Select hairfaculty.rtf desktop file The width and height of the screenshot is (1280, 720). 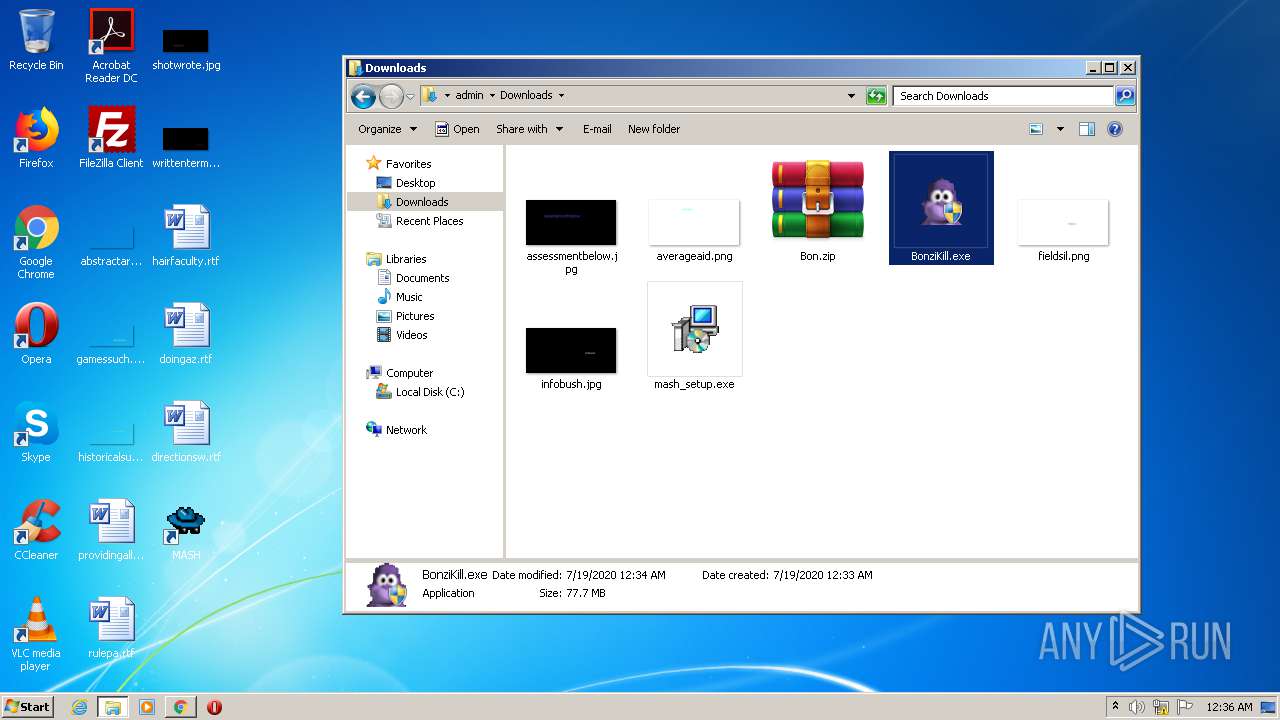(186, 236)
